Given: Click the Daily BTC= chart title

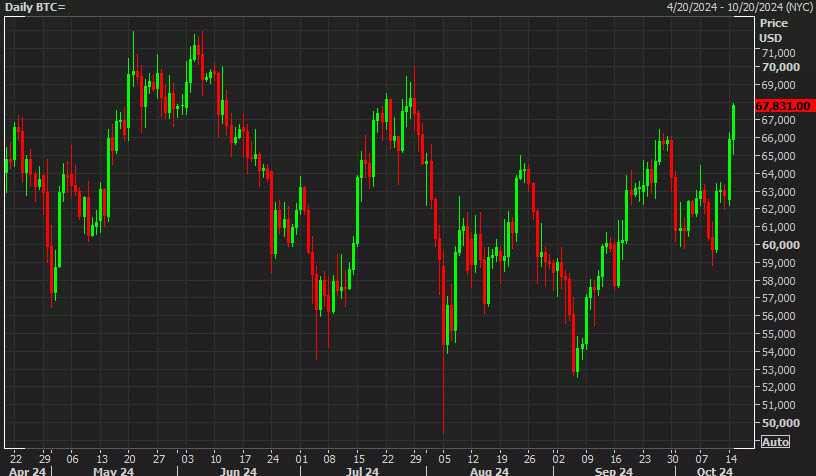Looking at the screenshot, I should [x=35, y=7].
